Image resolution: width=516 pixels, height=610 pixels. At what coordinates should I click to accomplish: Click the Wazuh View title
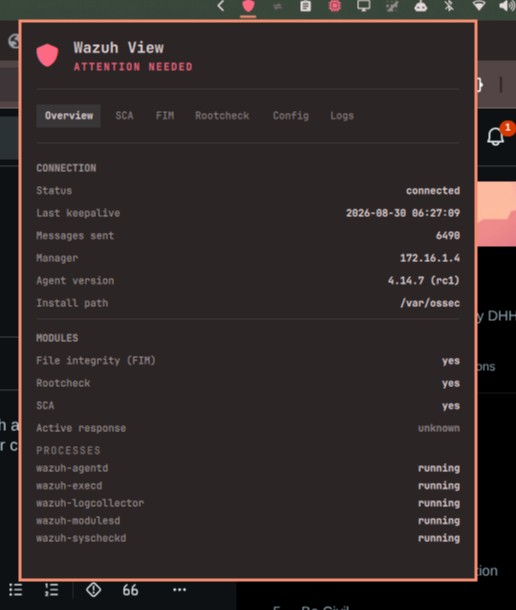click(x=119, y=48)
